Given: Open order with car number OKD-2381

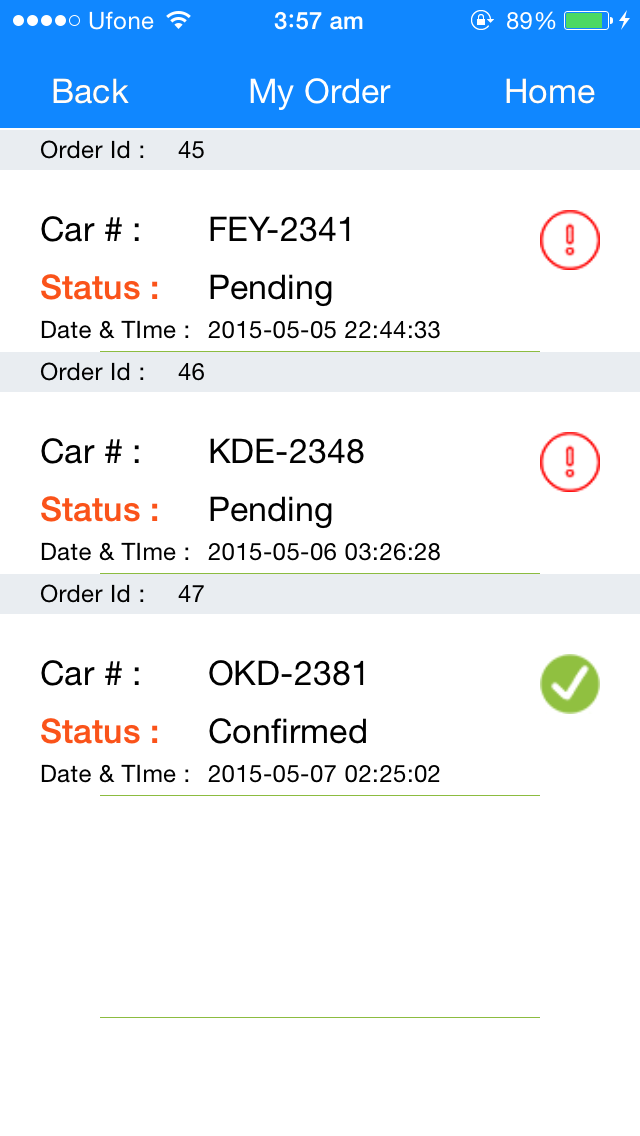Looking at the screenshot, I should 288,674.
